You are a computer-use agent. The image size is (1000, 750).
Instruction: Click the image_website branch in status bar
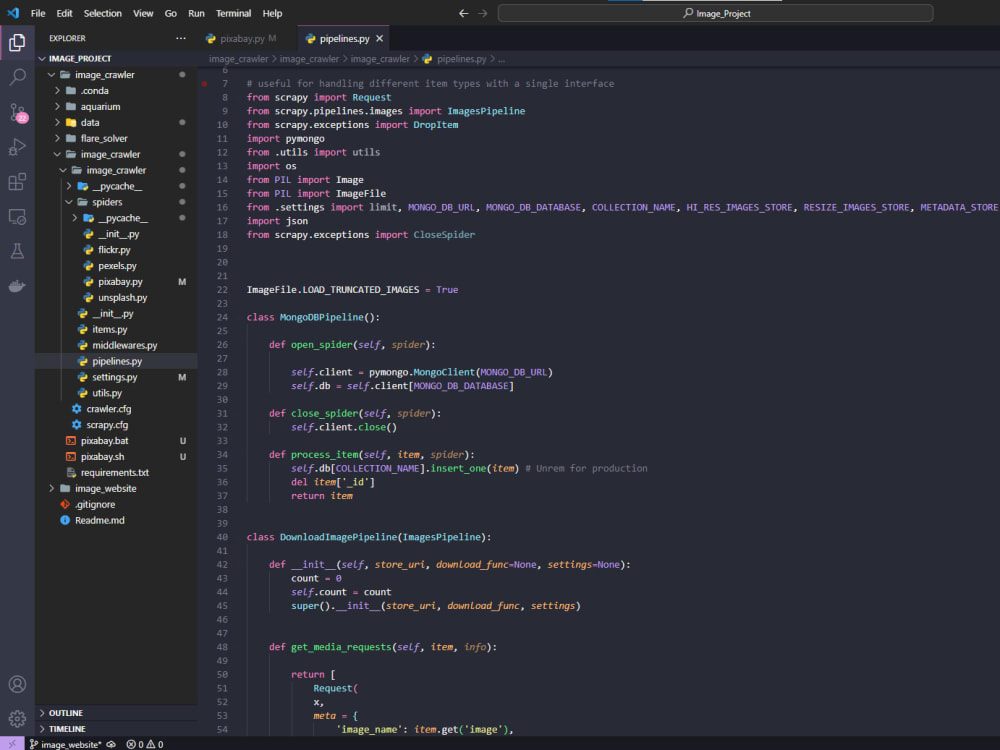tap(70, 744)
